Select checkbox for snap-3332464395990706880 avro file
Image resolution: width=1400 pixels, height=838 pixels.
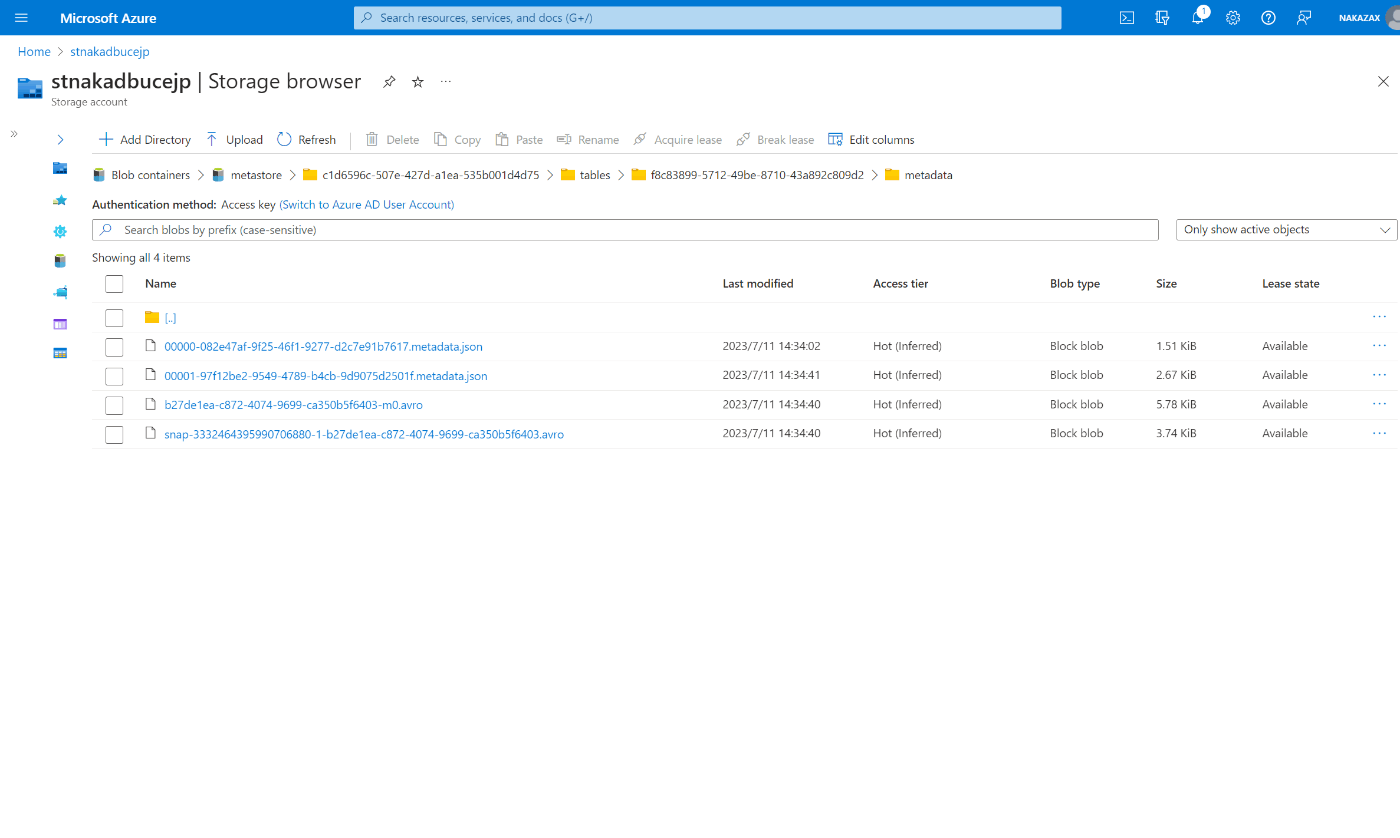point(114,434)
